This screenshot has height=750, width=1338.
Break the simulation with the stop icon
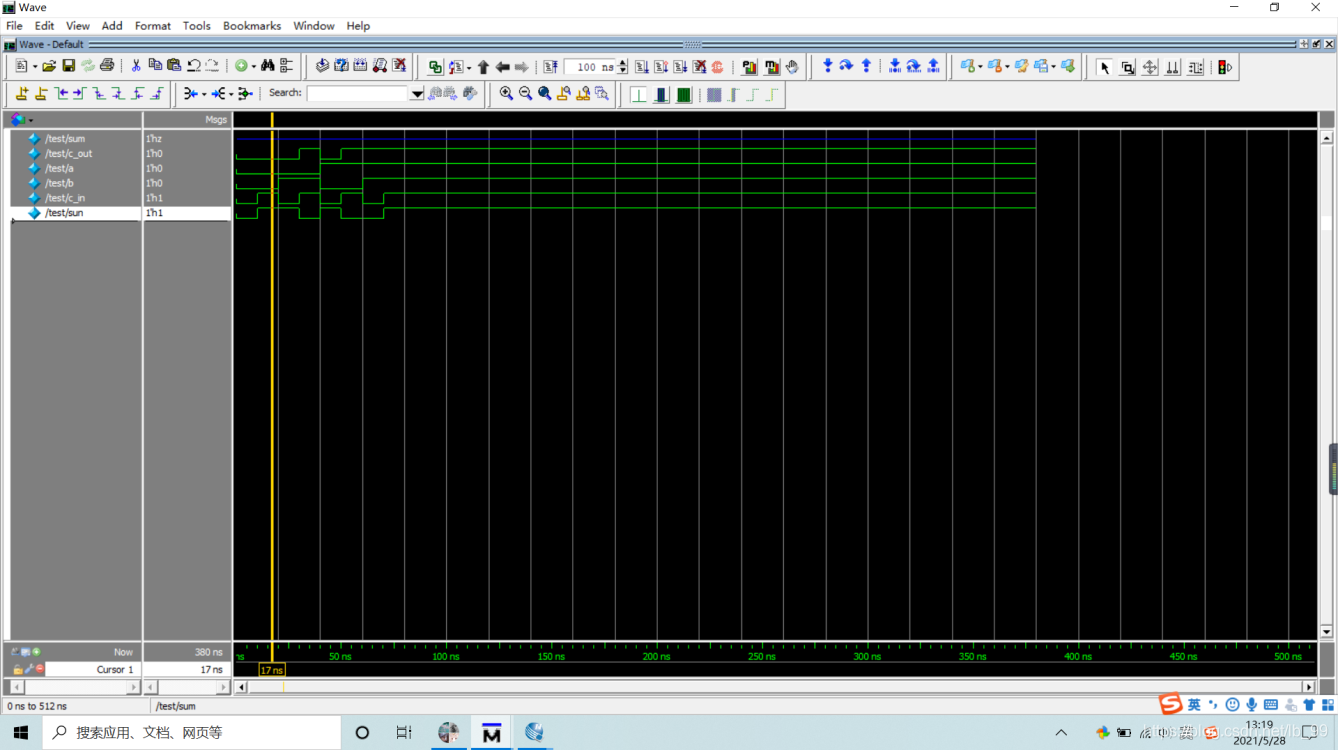click(717, 67)
